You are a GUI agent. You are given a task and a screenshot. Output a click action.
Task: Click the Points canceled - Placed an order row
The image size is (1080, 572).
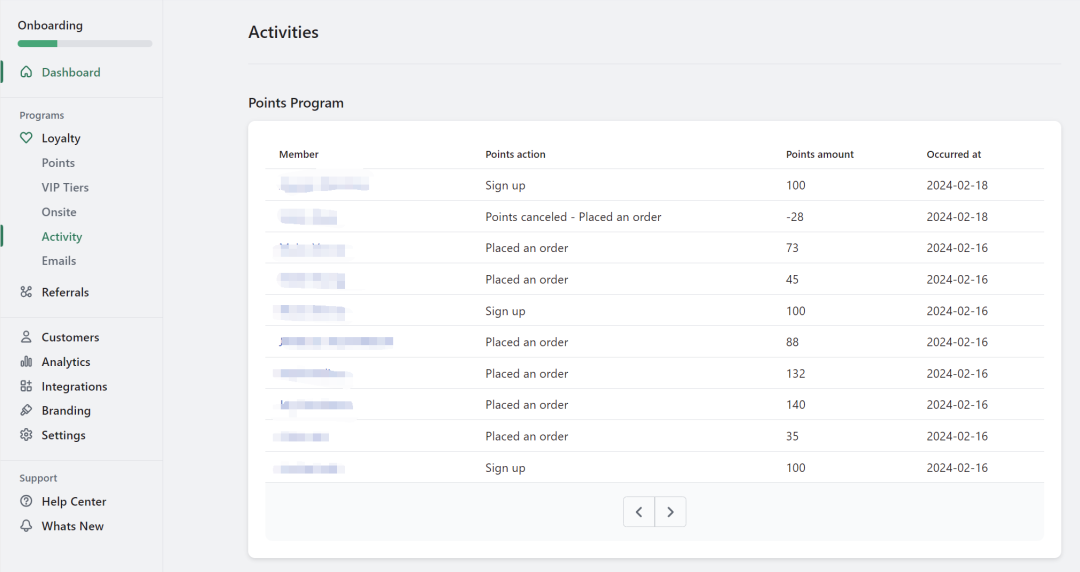tap(573, 217)
